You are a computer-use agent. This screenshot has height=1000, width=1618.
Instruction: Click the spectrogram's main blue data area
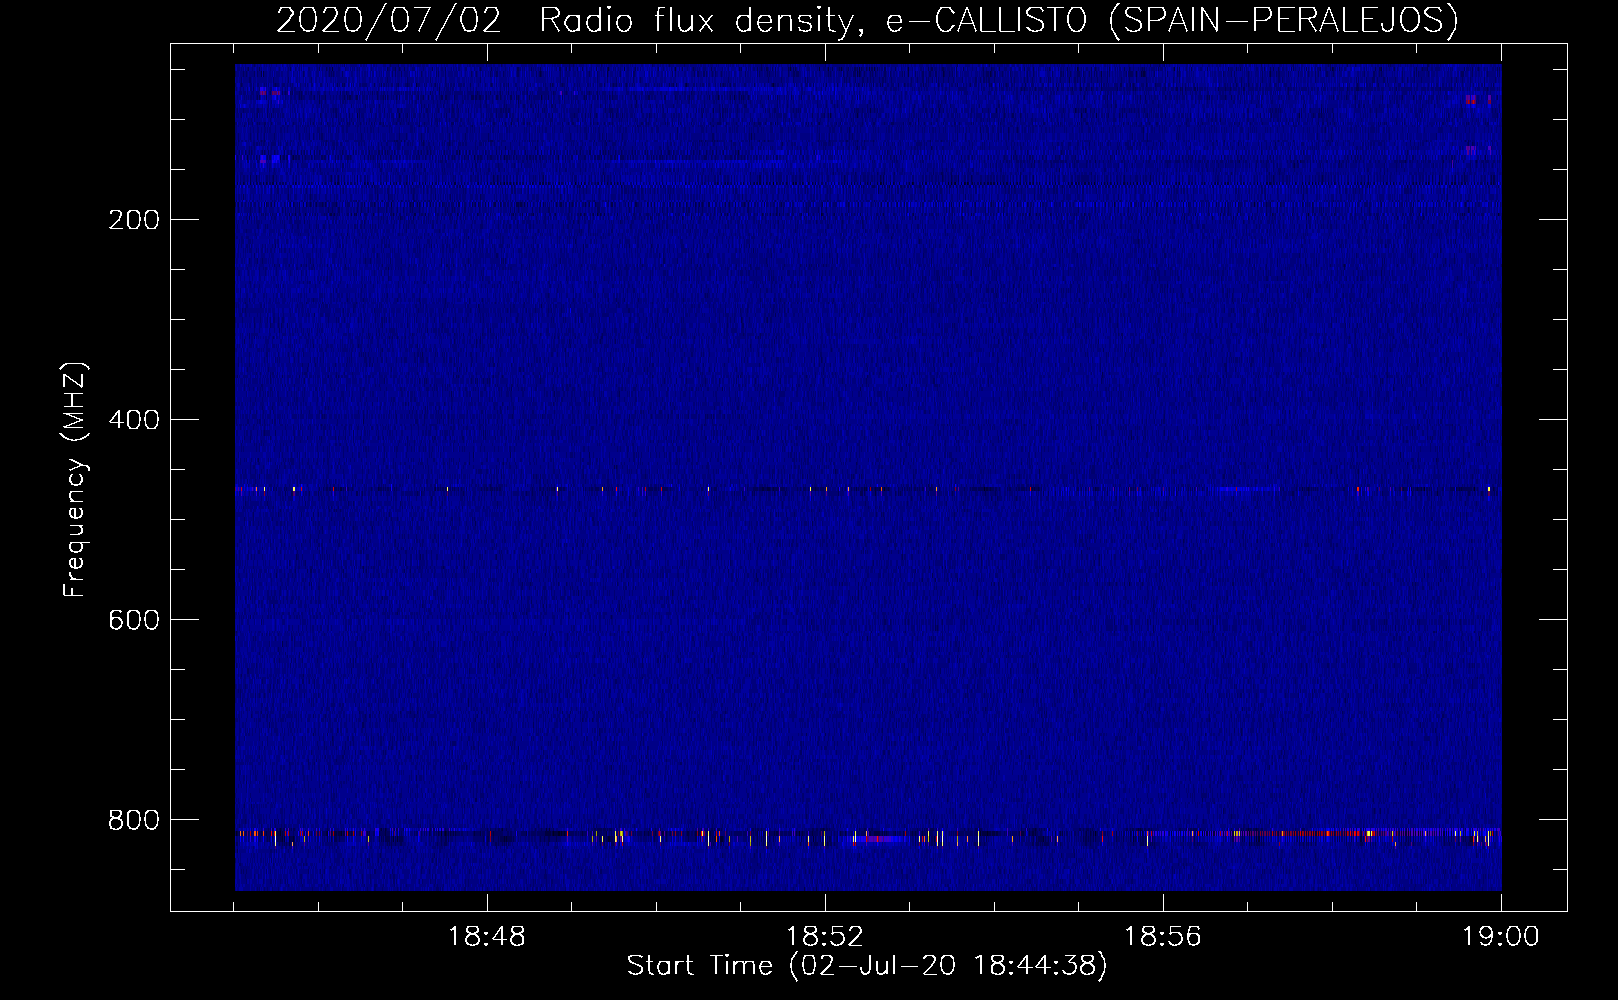[868, 477]
